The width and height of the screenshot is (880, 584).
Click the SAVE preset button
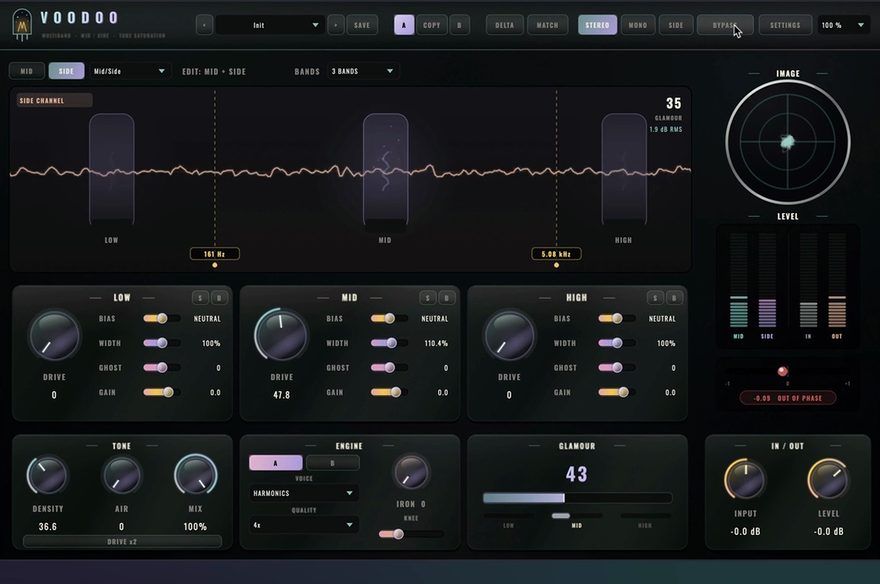pos(362,25)
